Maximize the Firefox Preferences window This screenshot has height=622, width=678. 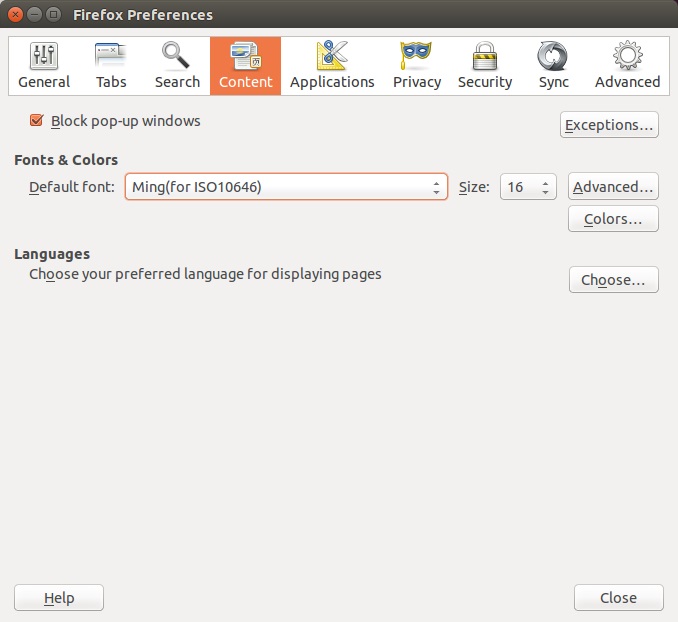(53, 14)
